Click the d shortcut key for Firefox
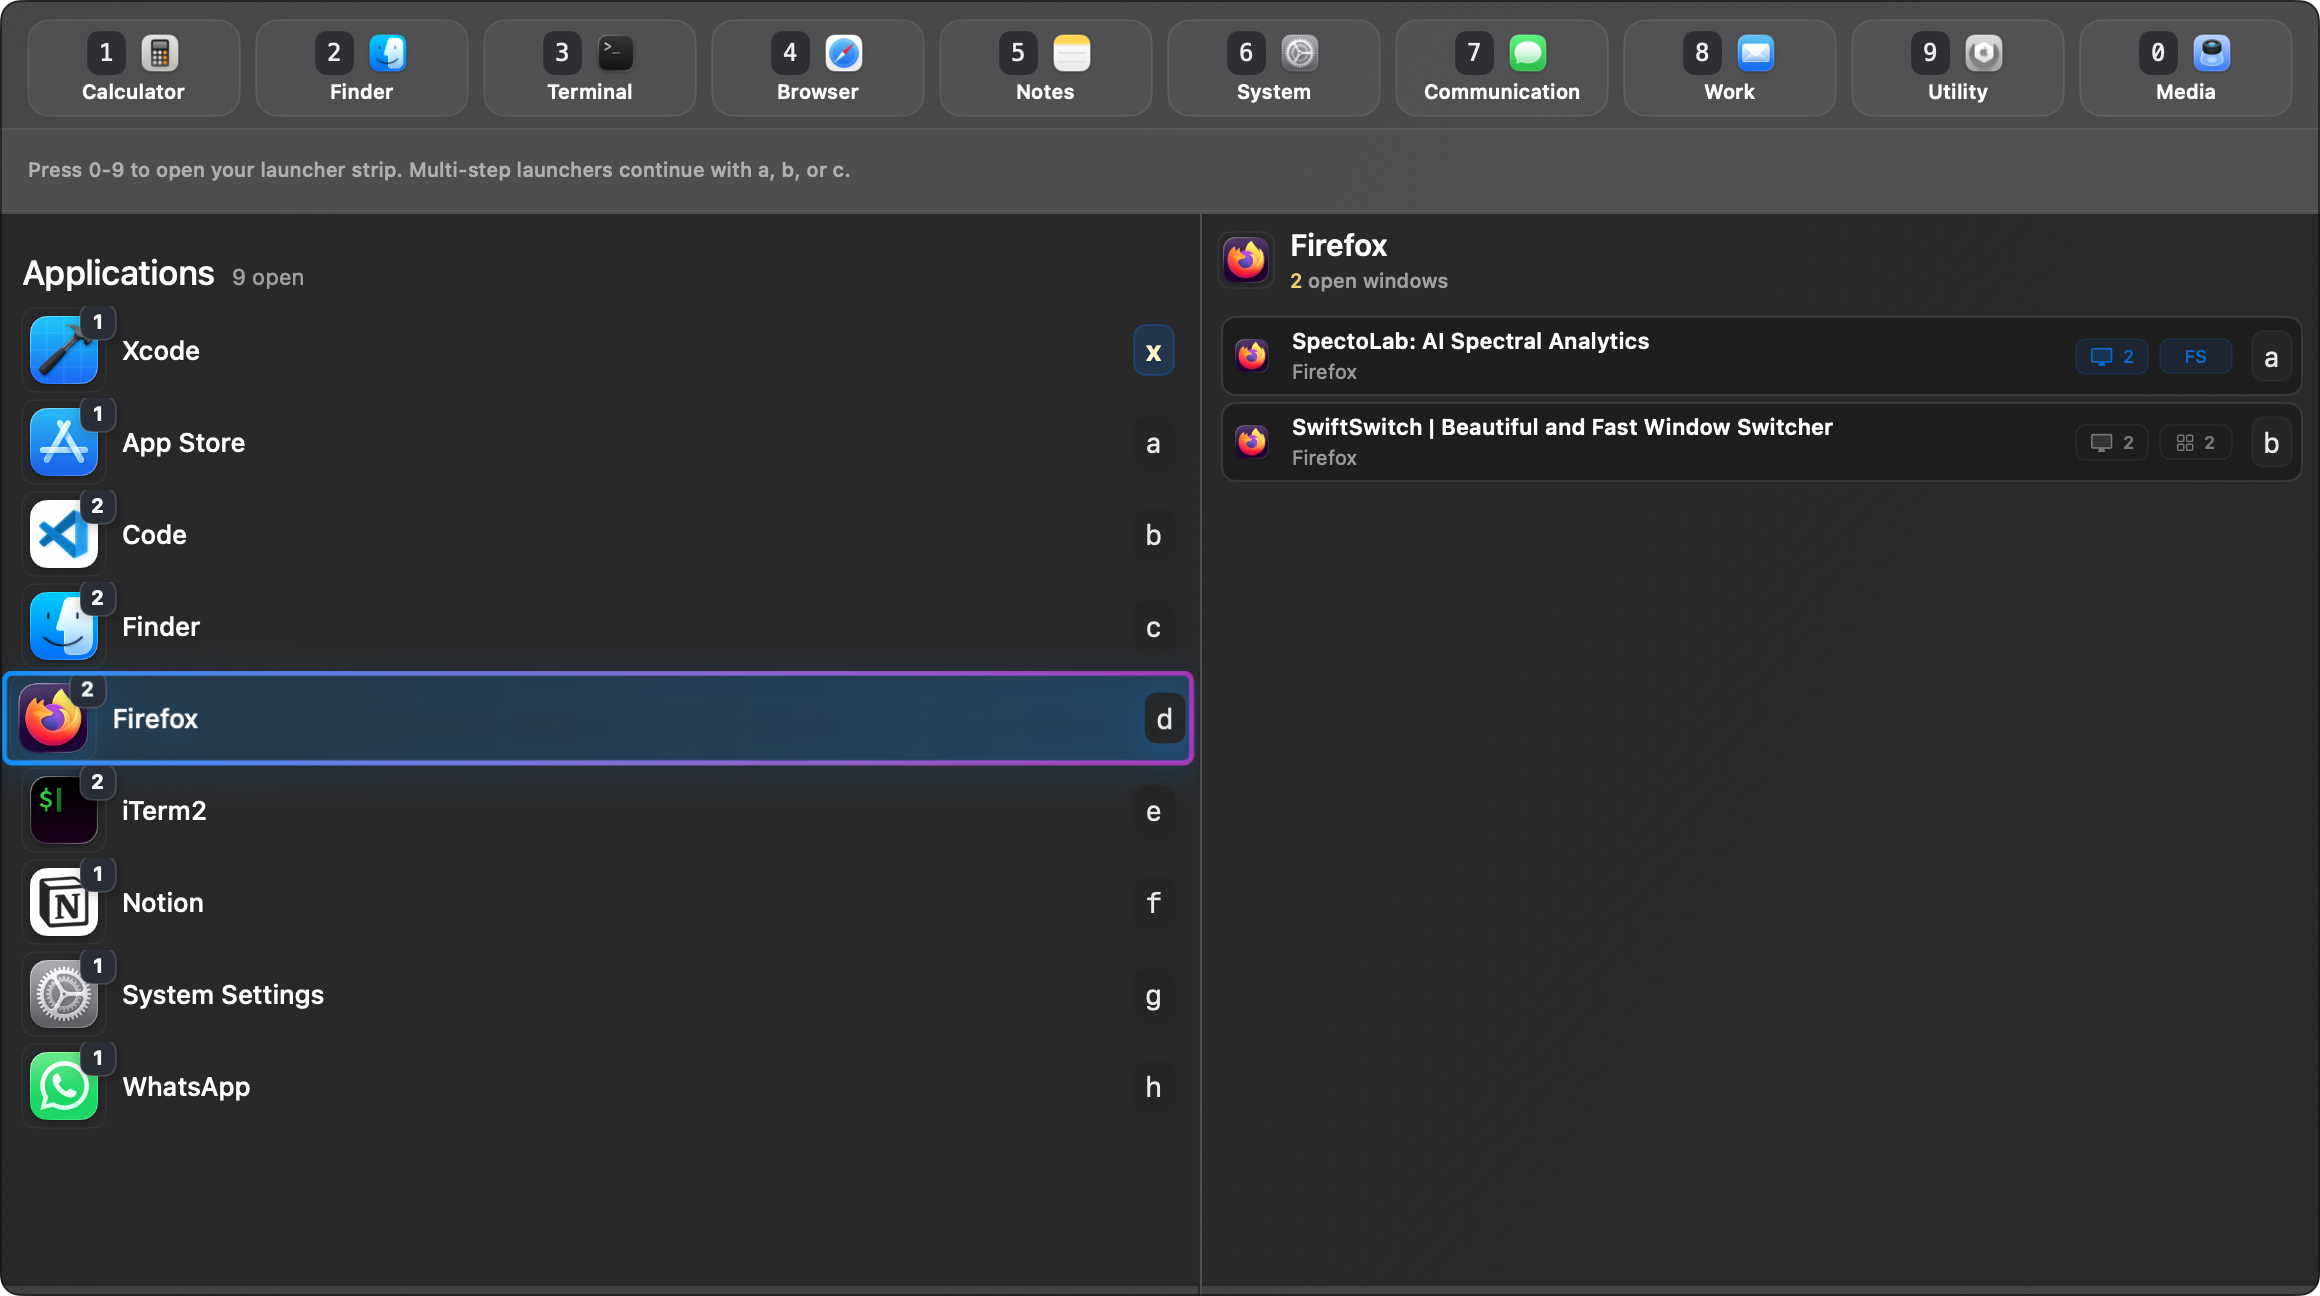This screenshot has height=1296, width=2320. tap(1164, 719)
